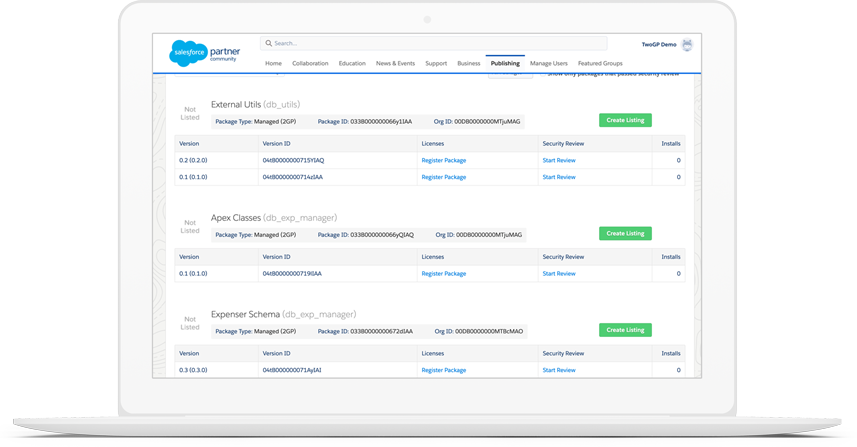Start Review for External Utils version 0.2
This screenshot has width=857, height=447.
(559, 161)
